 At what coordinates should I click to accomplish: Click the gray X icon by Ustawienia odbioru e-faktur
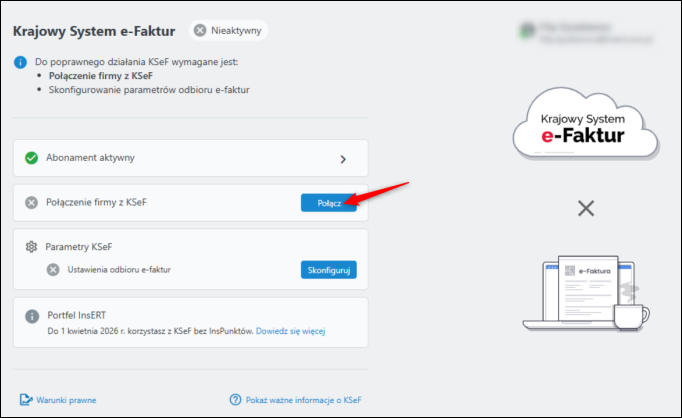point(53,270)
